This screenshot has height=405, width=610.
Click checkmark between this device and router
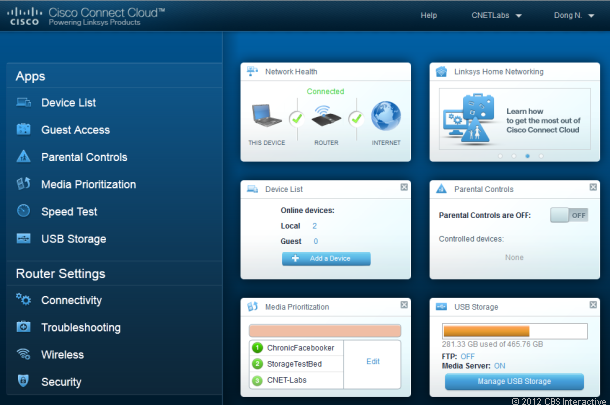click(297, 119)
